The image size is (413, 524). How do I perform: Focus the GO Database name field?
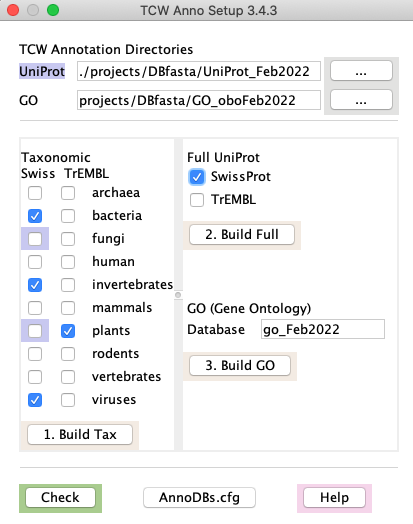coord(323,330)
